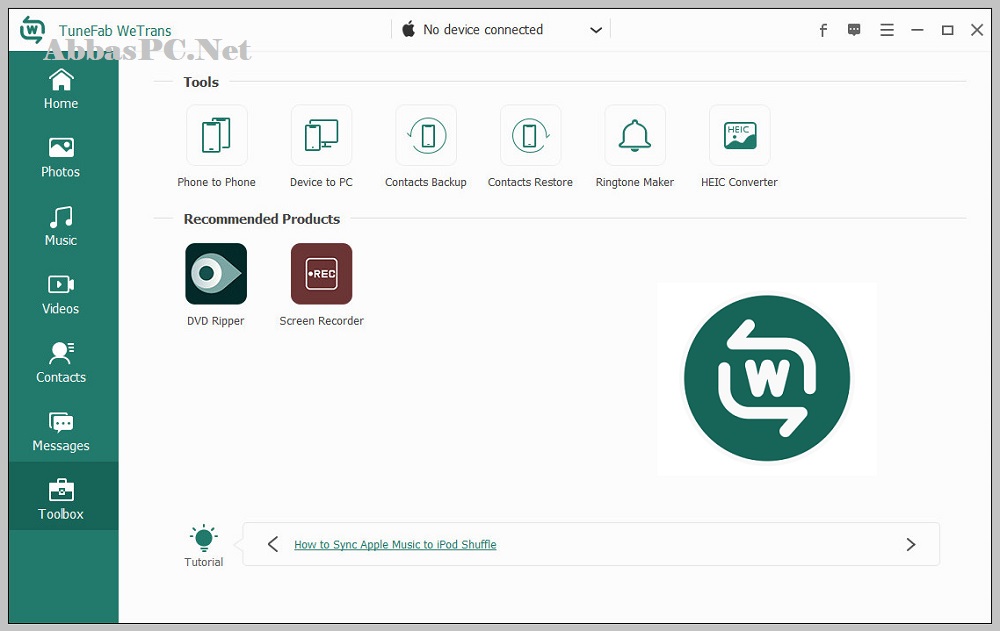Open 'How to Sync Apple Music to iPod Shuffle' link
Screen dimensions: 1000x631
tap(395, 544)
